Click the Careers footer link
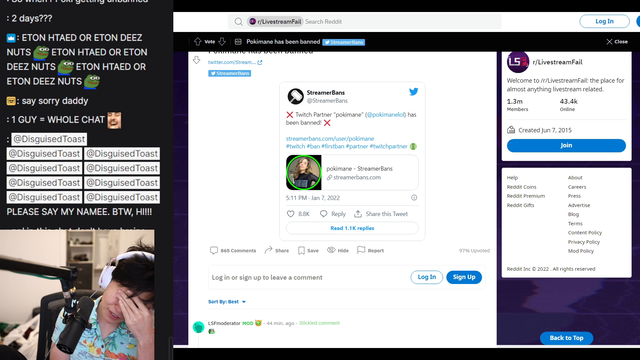The height and width of the screenshot is (360, 640). pos(577,187)
